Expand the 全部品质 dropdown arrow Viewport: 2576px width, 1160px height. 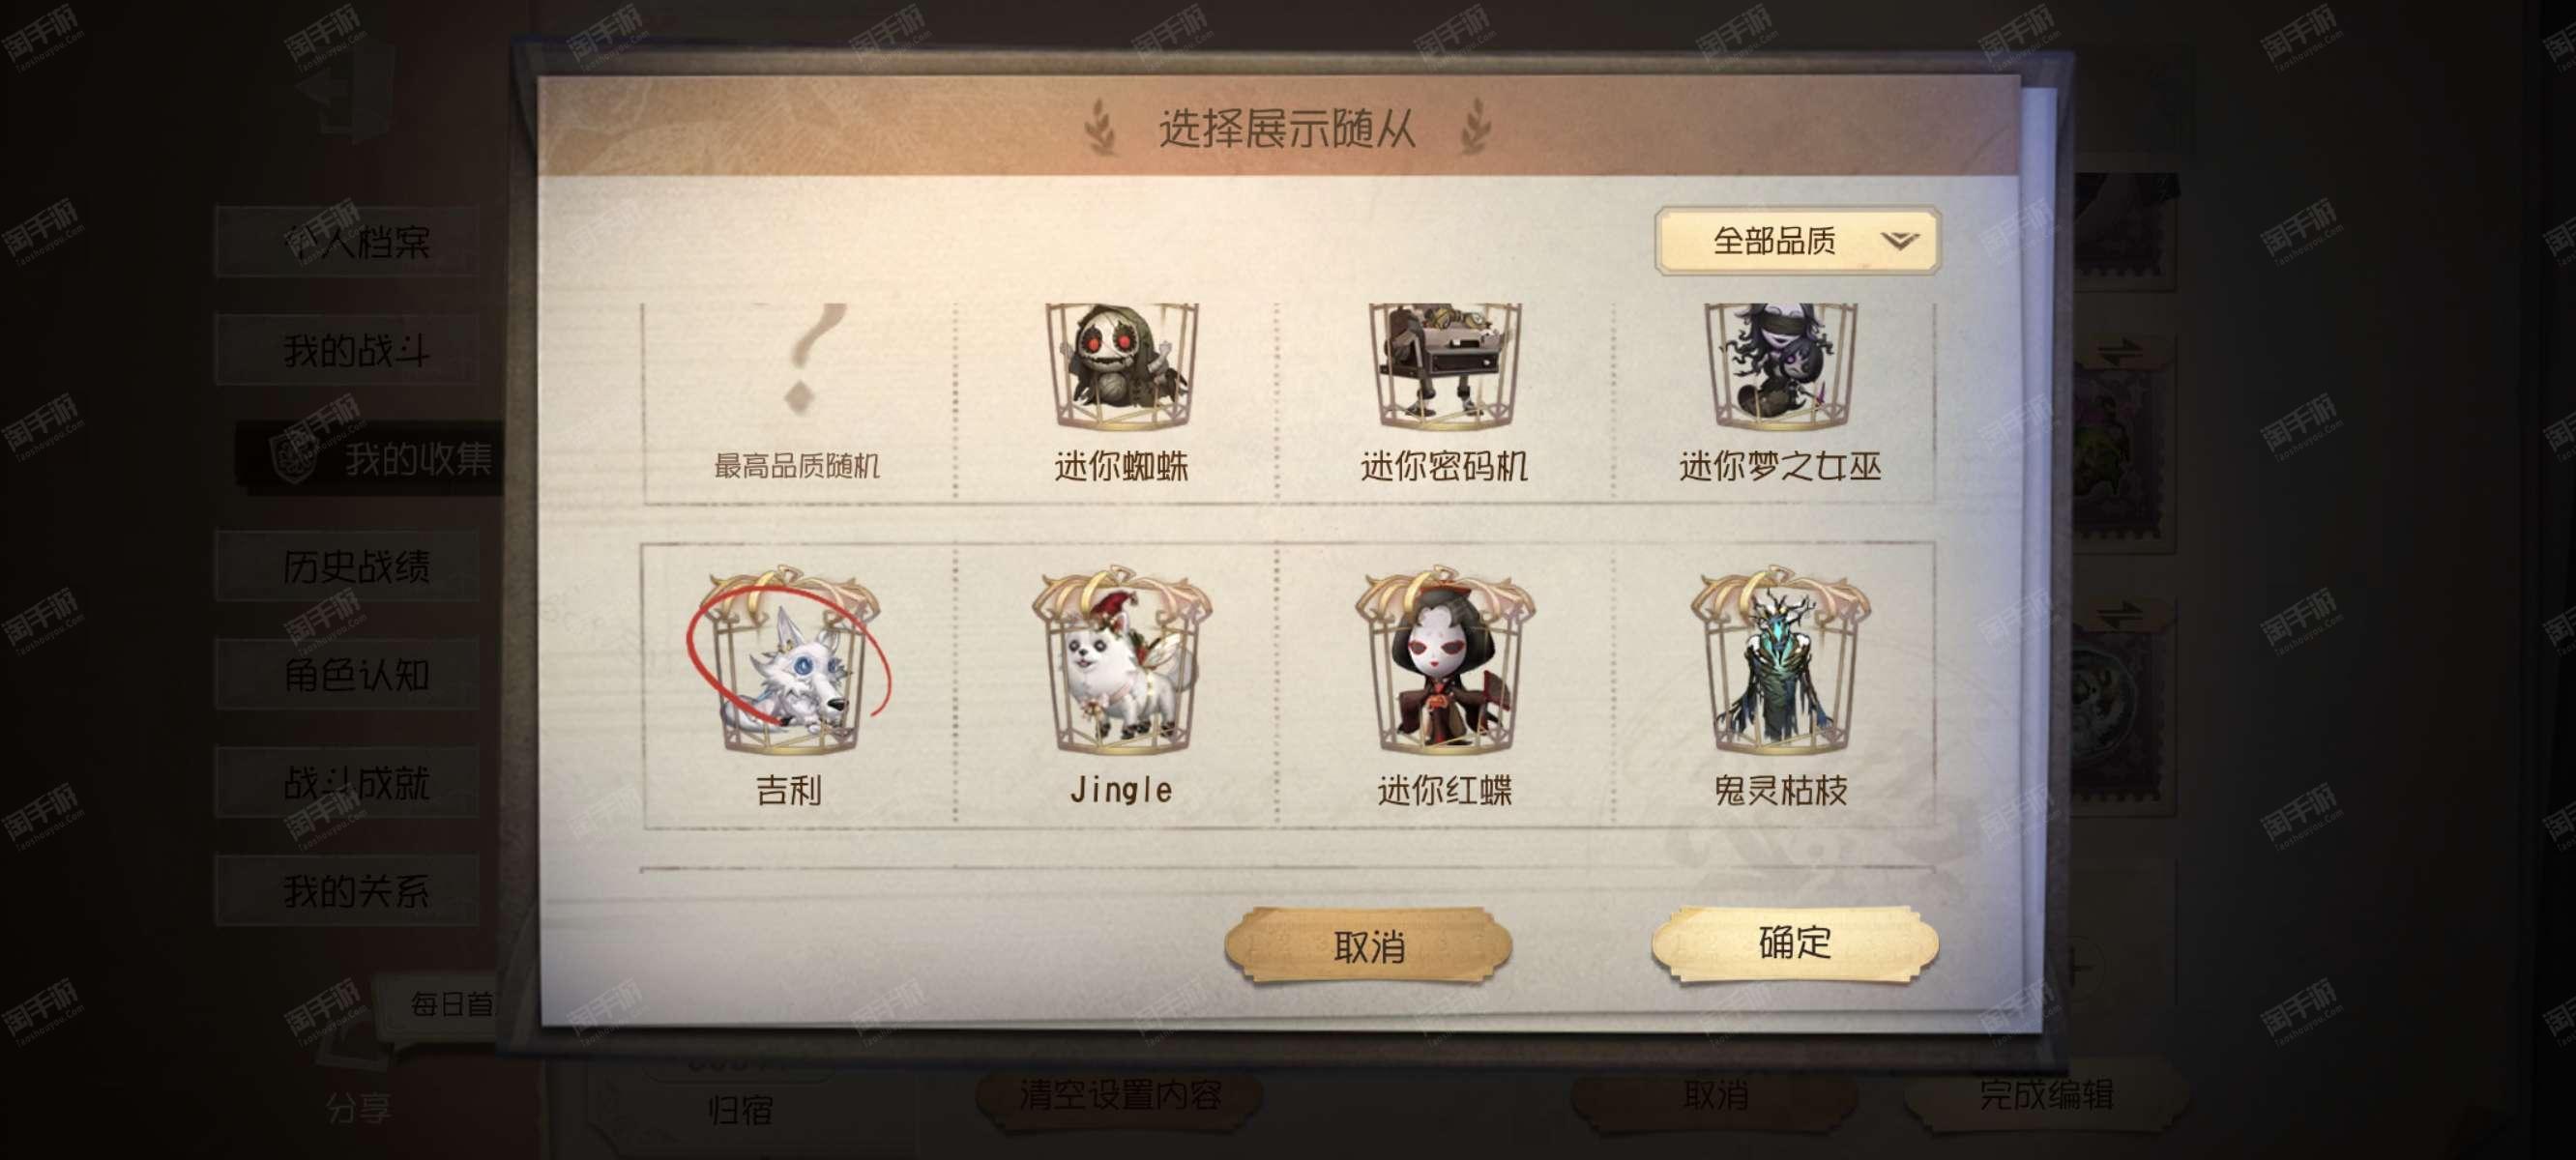pos(1899,241)
